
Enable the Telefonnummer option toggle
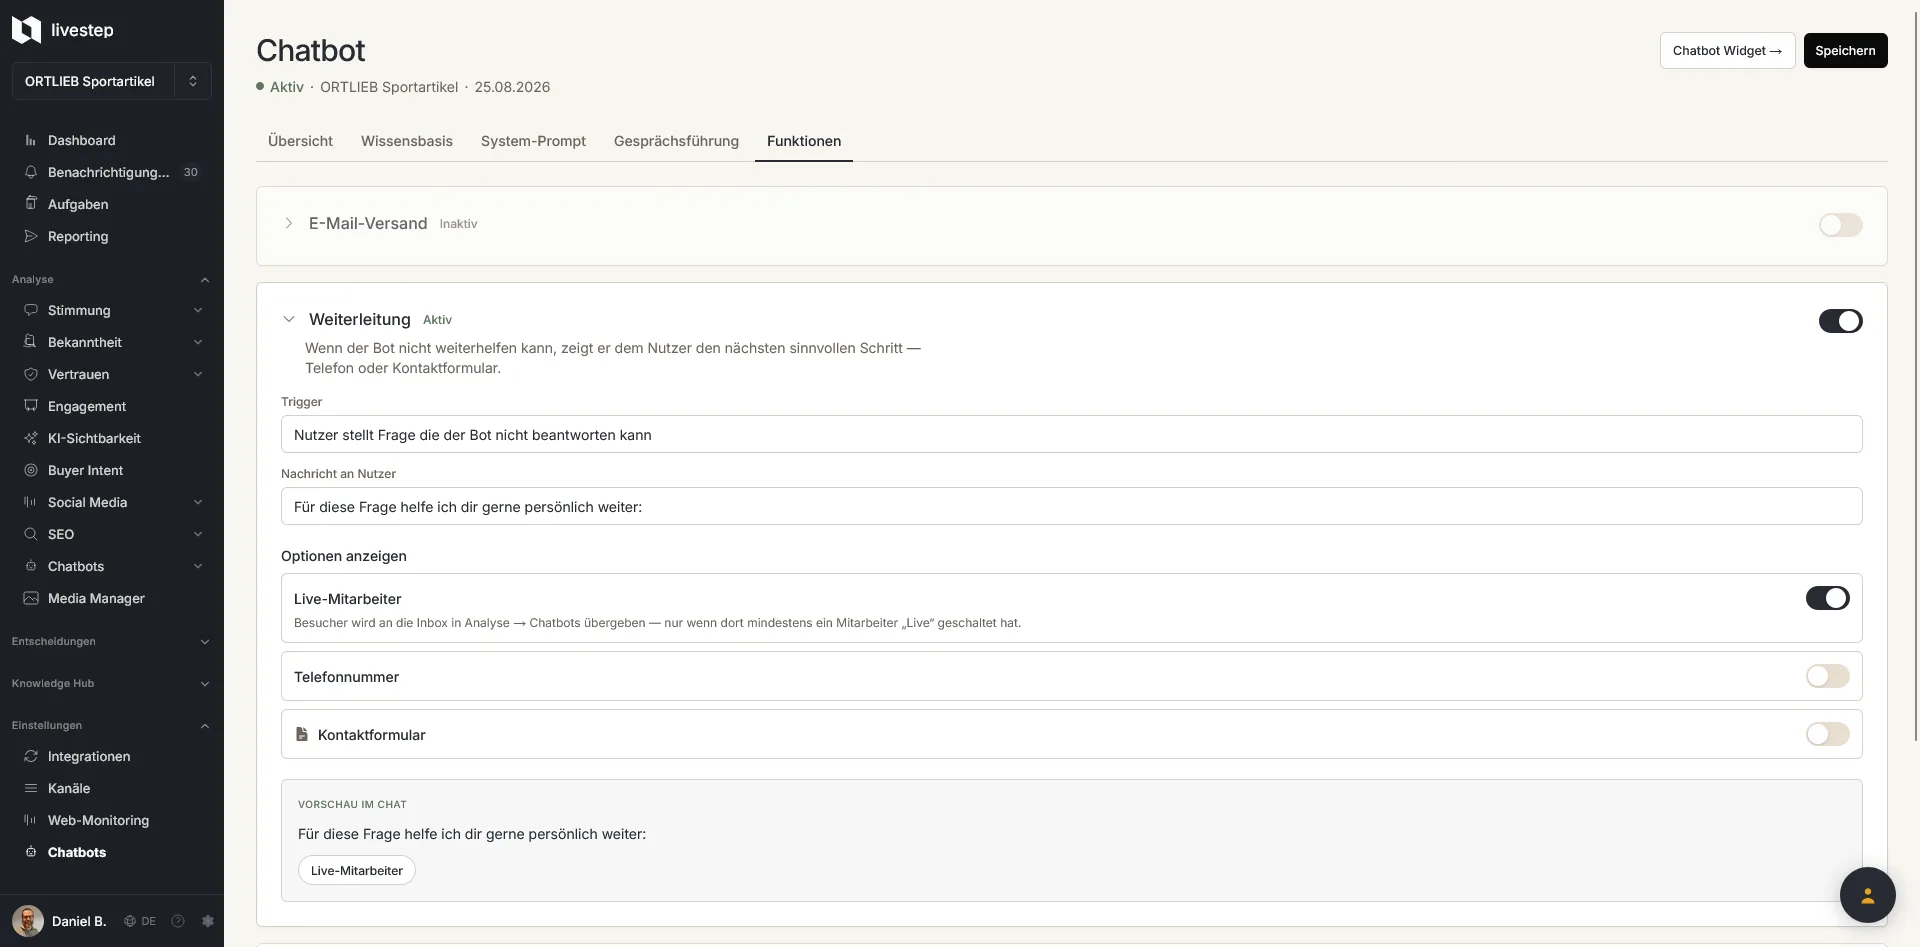(x=1827, y=676)
